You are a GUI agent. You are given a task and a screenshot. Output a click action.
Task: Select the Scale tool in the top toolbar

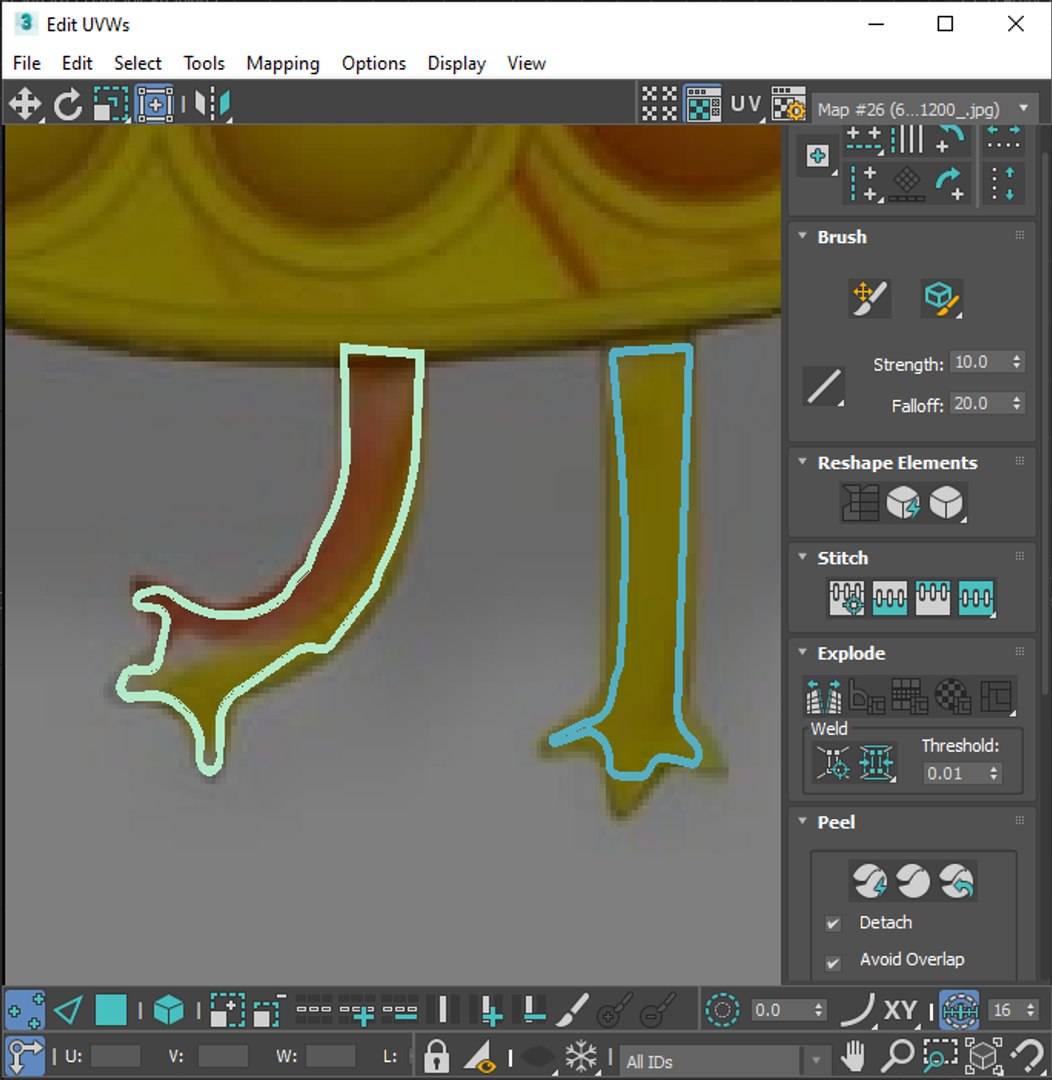click(x=110, y=105)
